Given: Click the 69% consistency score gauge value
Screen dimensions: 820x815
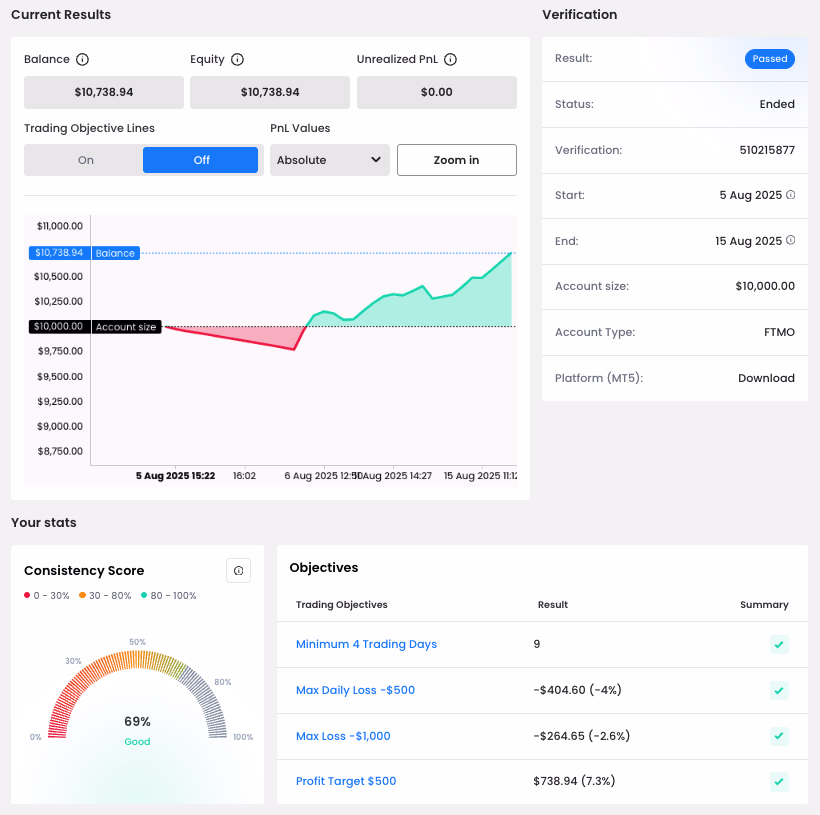Looking at the screenshot, I should (x=138, y=721).
